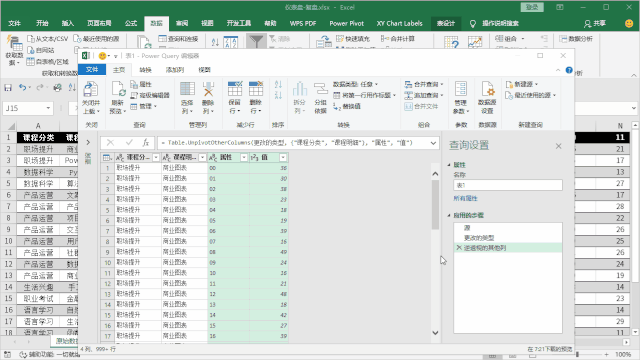Select the Changed Type (更改的类型) step
The height and width of the screenshot is (360, 640).
508,238
